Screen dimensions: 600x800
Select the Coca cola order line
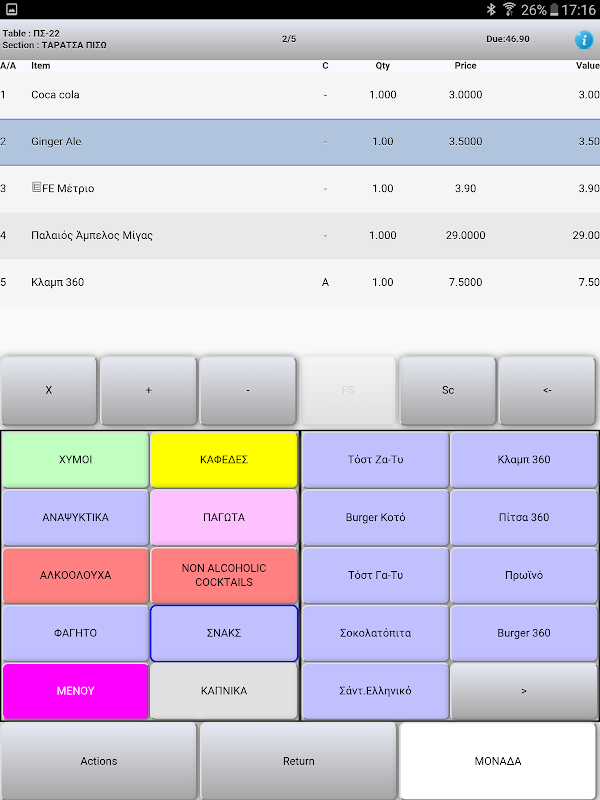click(x=300, y=95)
